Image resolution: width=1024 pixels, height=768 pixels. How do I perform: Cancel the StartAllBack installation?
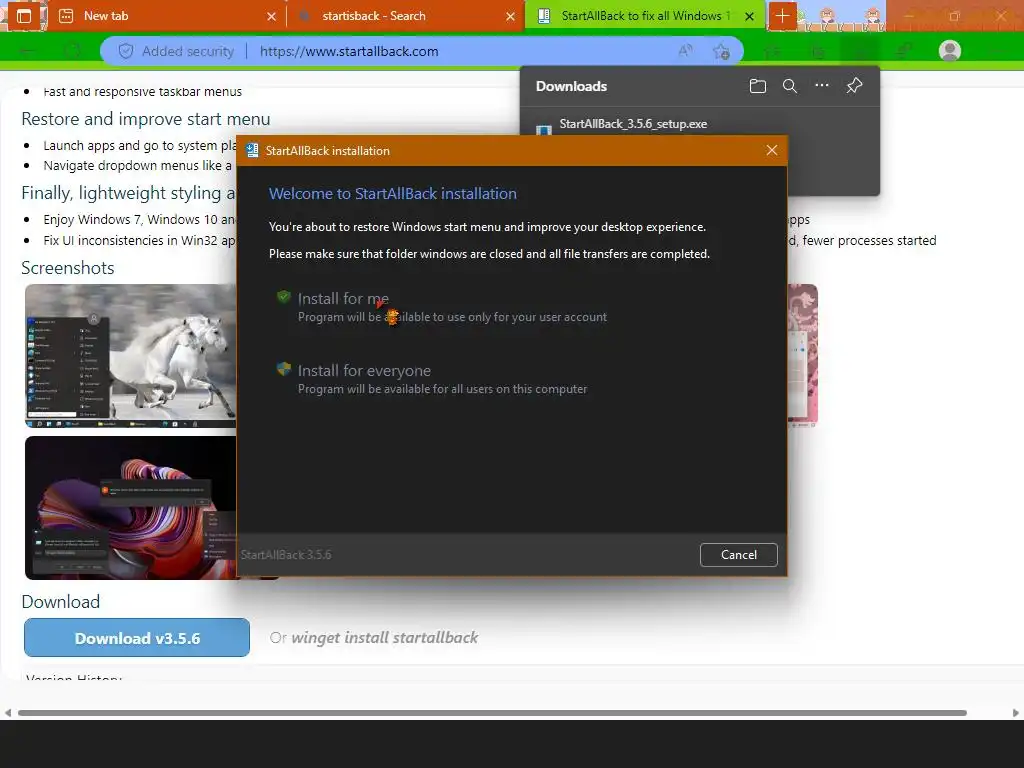pyautogui.click(x=739, y=554)
